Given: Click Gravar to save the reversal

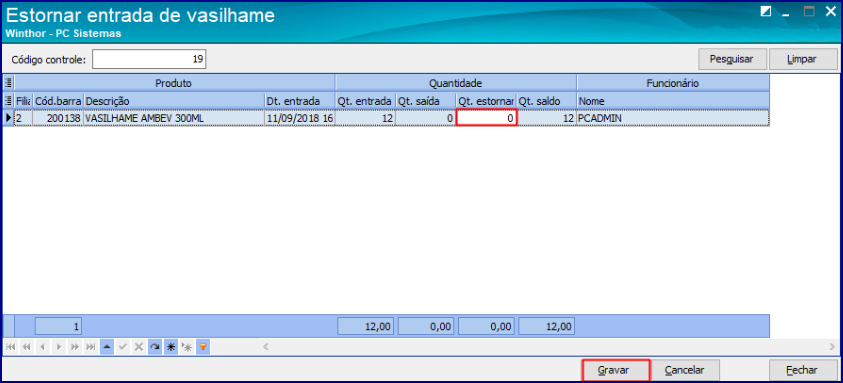Looking at the screenshot, I should (616, 370).
